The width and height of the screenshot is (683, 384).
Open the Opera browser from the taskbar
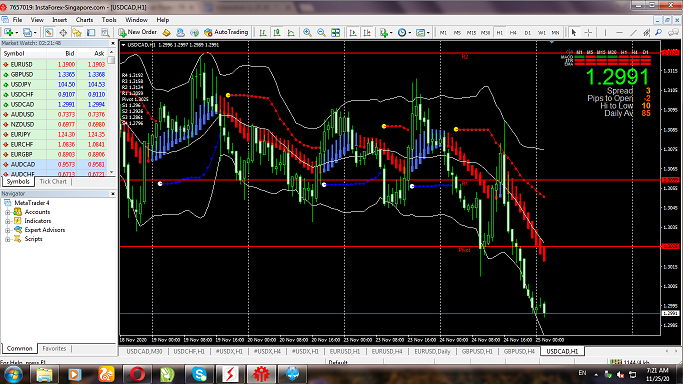pos(137,374)
